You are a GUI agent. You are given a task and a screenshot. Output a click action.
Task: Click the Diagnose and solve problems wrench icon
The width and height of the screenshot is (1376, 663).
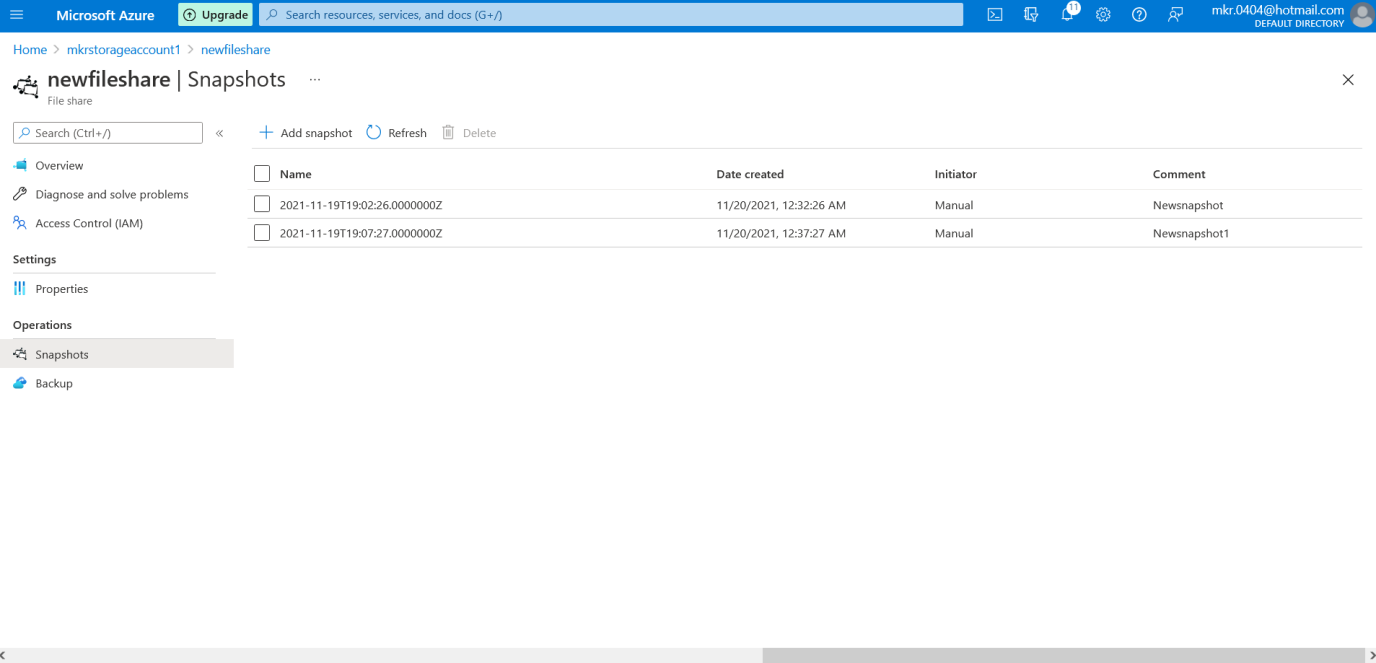pyautogui.click(x=20, y=195)
